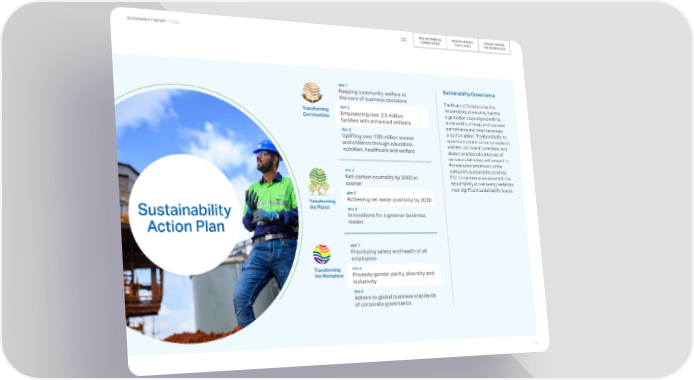Select Aim 4 net-carbon neutrality item

[x=382, y=177]
